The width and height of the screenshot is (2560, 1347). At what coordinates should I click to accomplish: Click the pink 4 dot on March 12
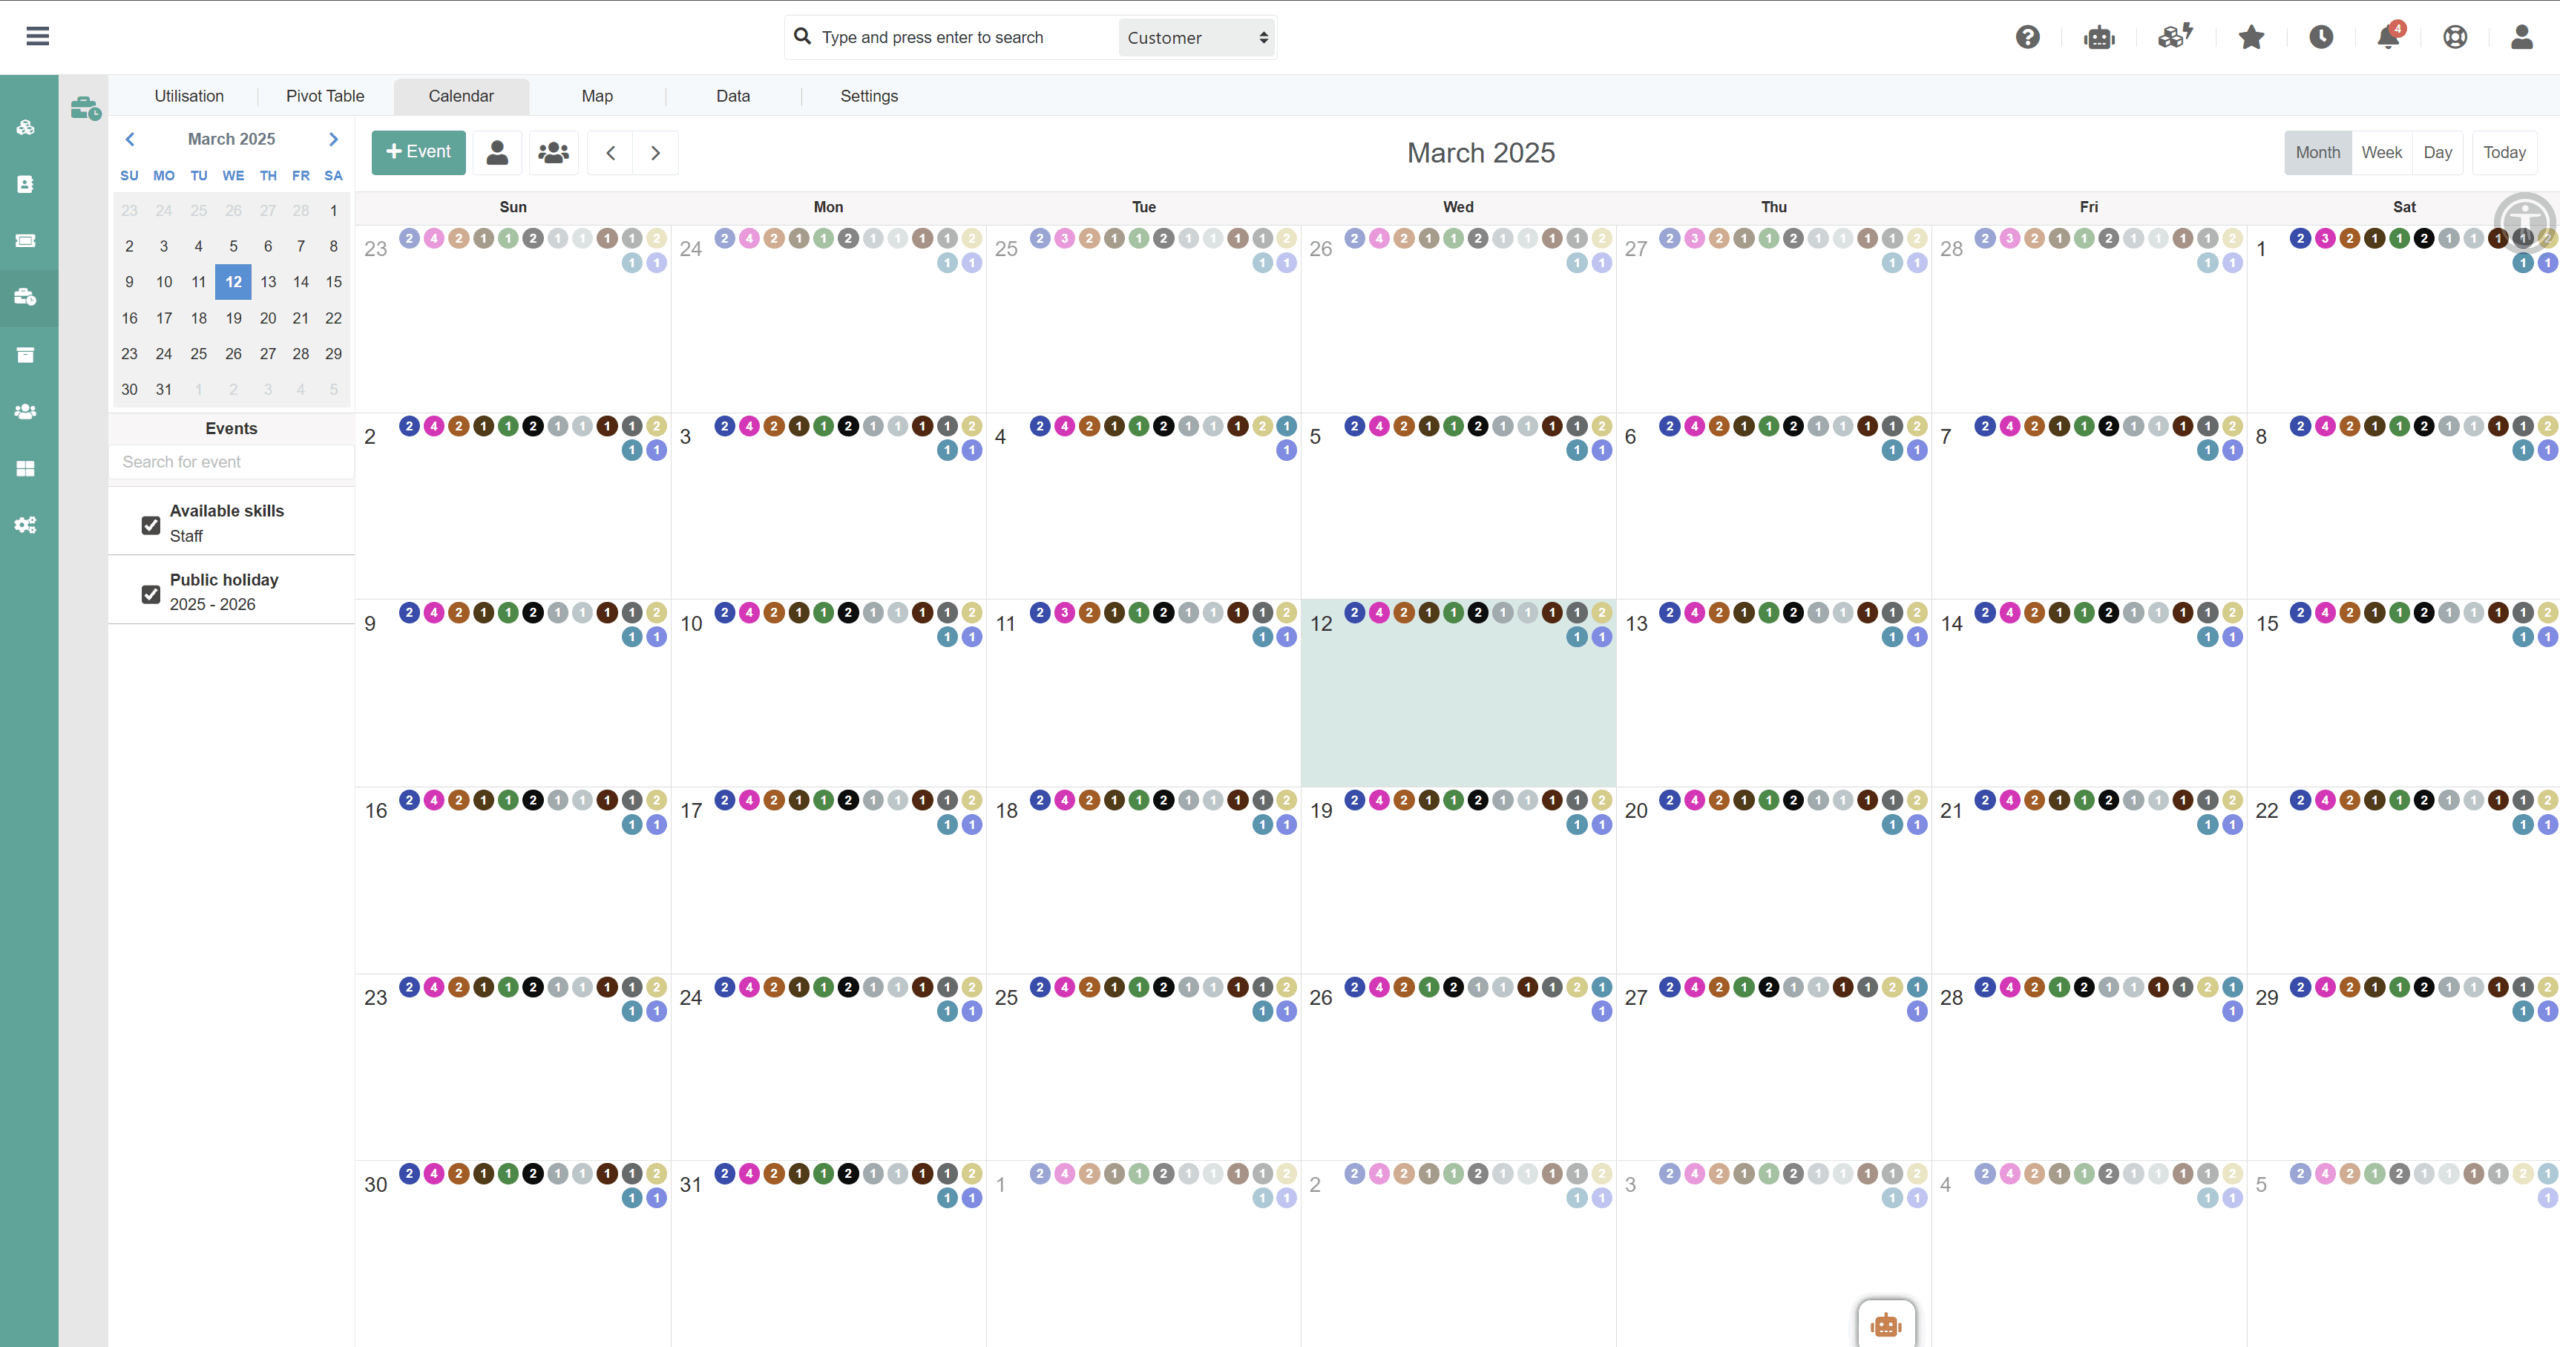click(1379, 612)
